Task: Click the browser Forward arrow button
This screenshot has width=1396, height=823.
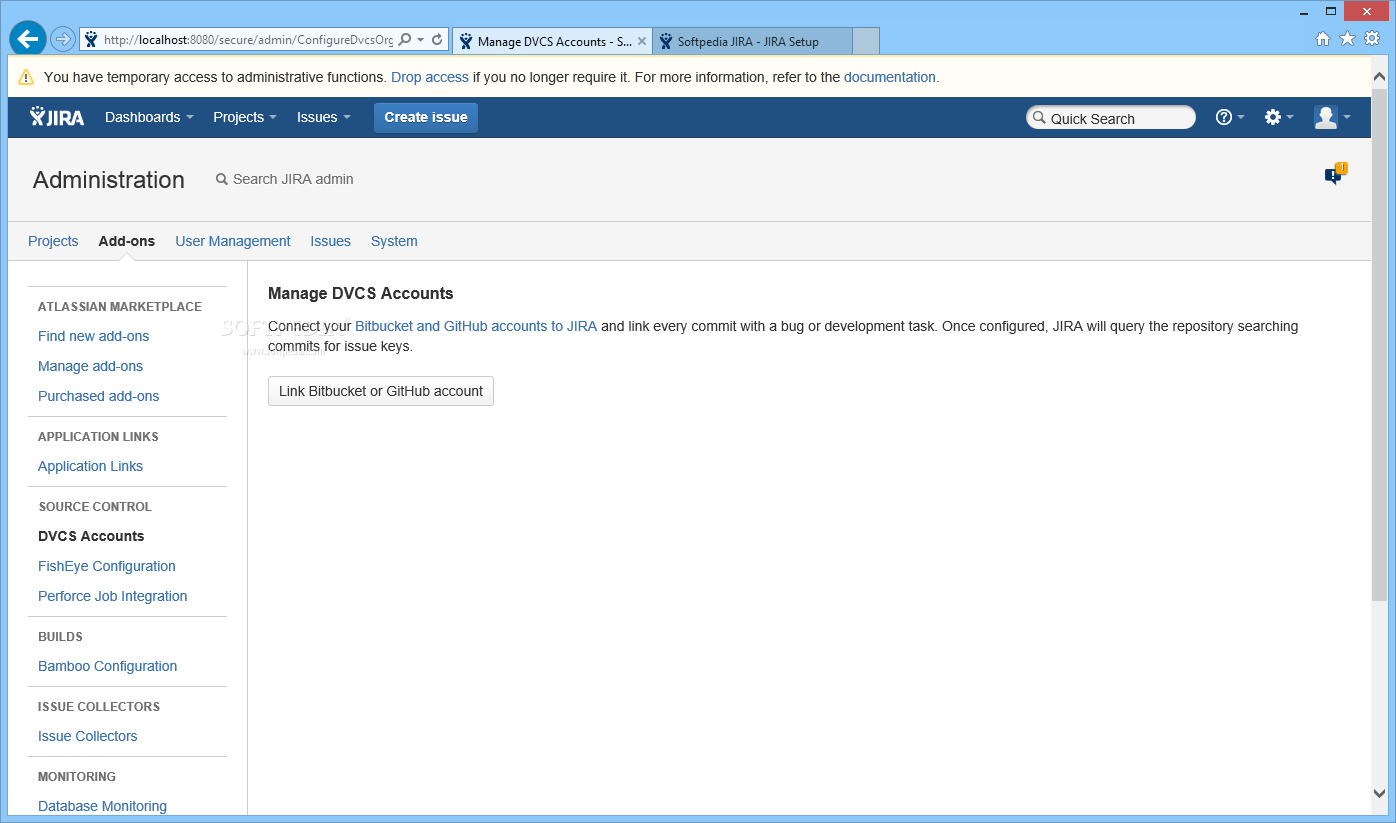Action: tap(63, 40)
